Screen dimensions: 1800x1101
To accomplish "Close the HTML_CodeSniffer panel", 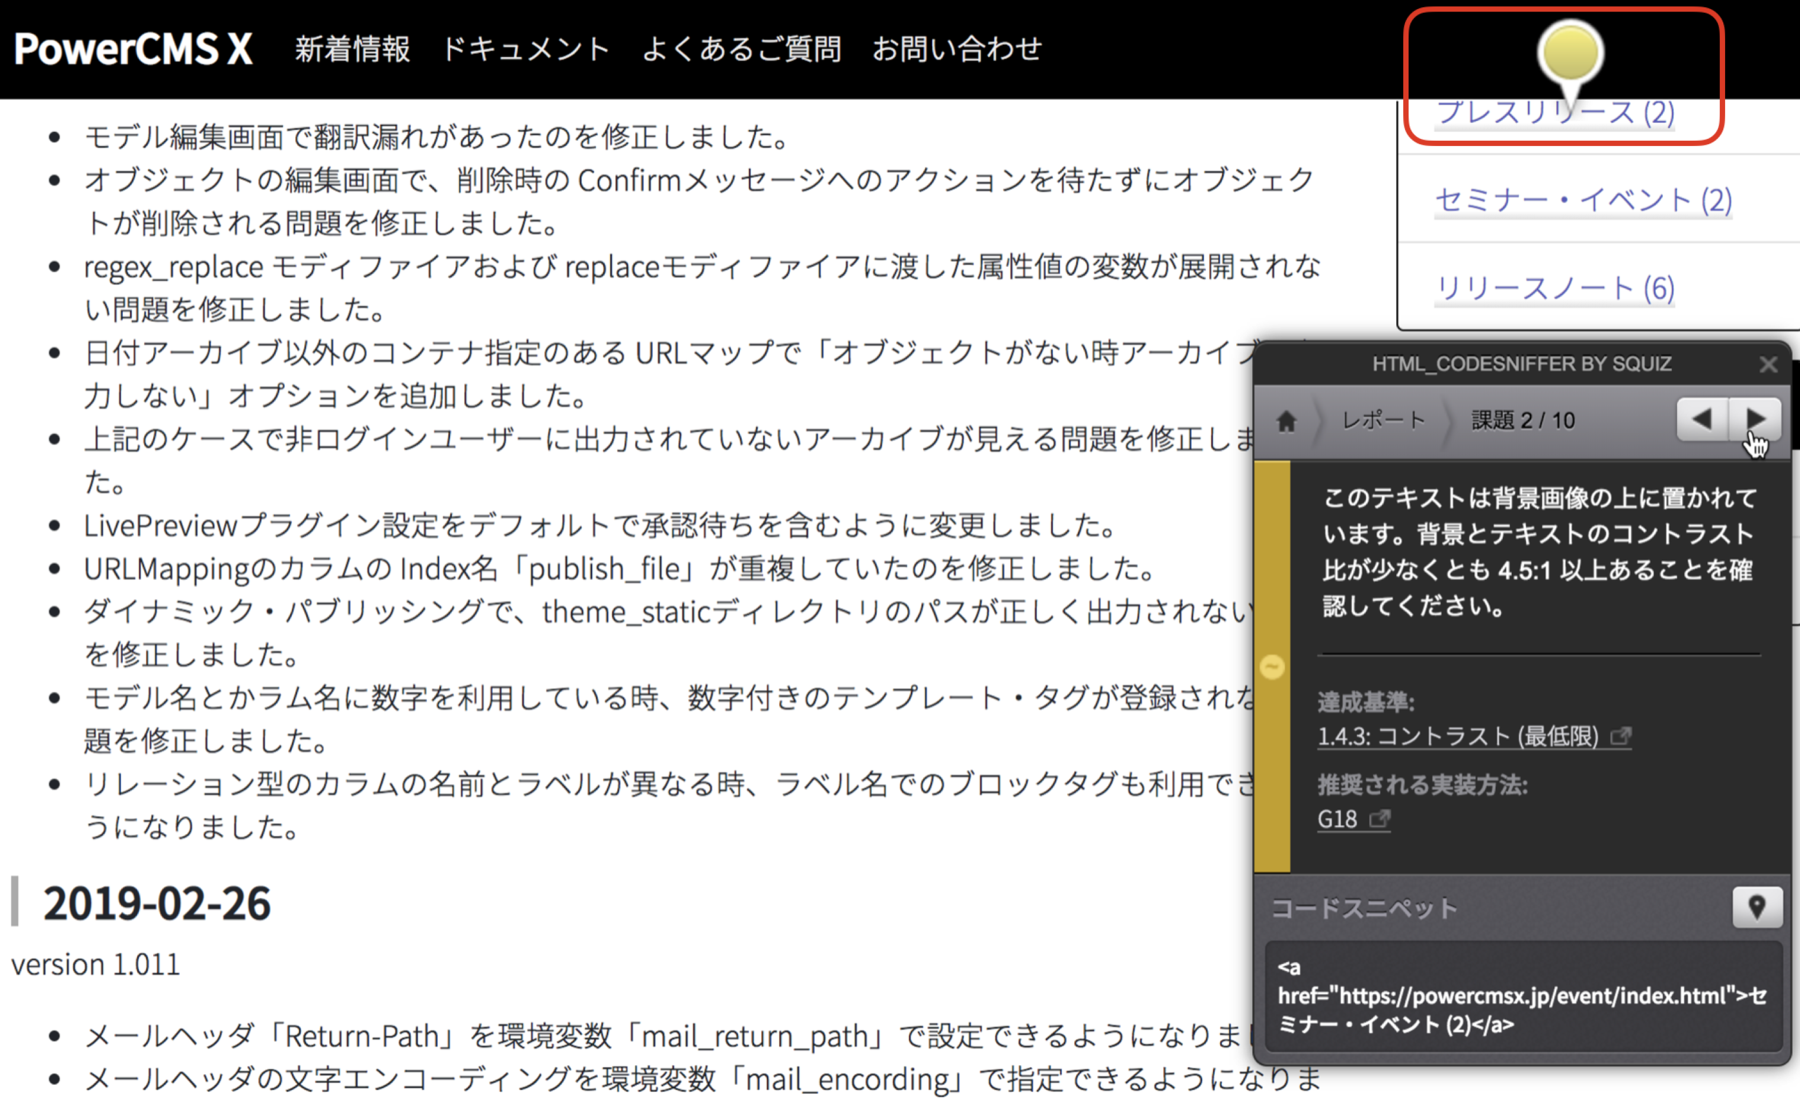I will (1768, 363).
